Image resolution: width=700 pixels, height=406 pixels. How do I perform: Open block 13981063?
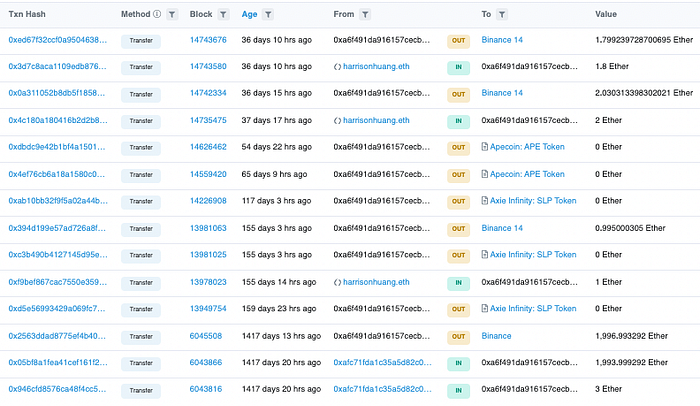click(208, 228)
